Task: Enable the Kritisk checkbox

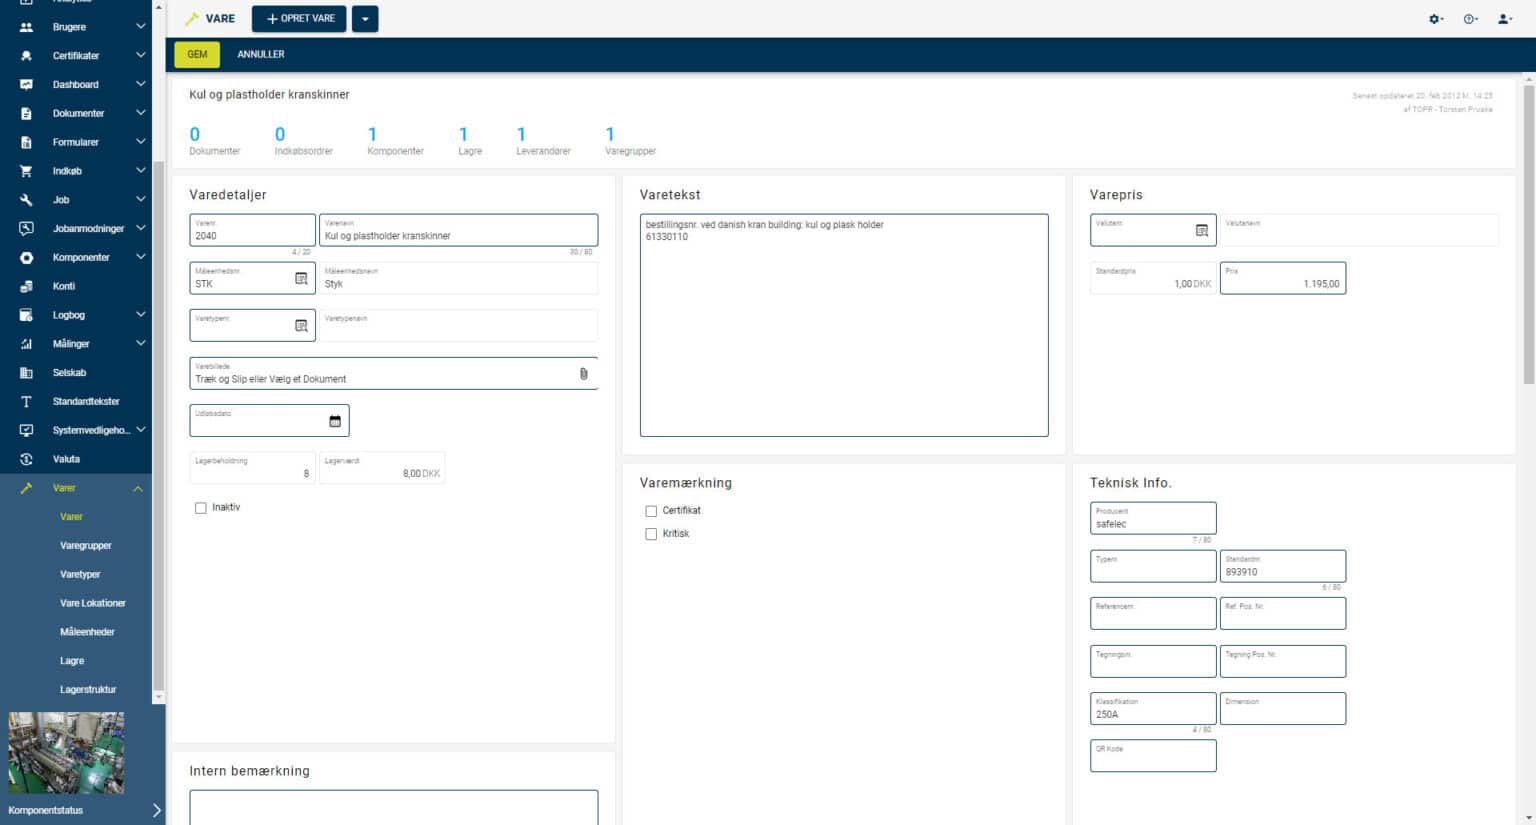Action: click(x=651, y=534)
